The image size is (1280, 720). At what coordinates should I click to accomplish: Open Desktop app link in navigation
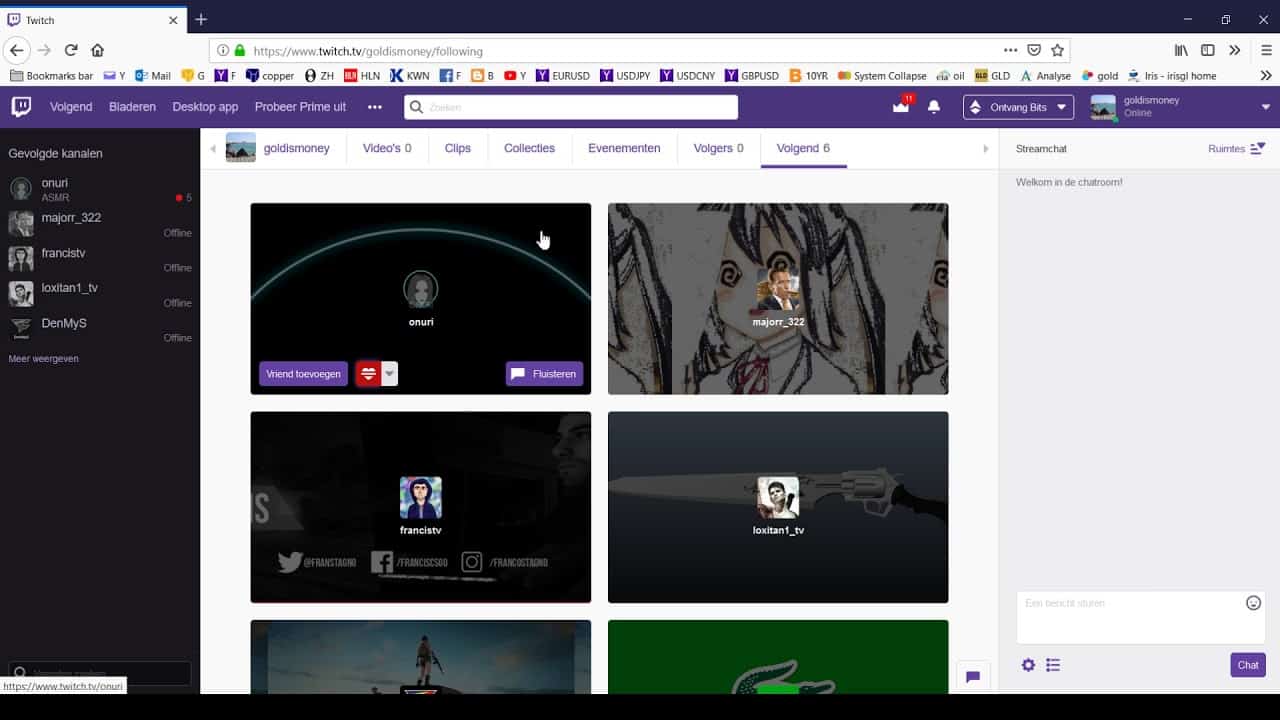click(205, 107)
